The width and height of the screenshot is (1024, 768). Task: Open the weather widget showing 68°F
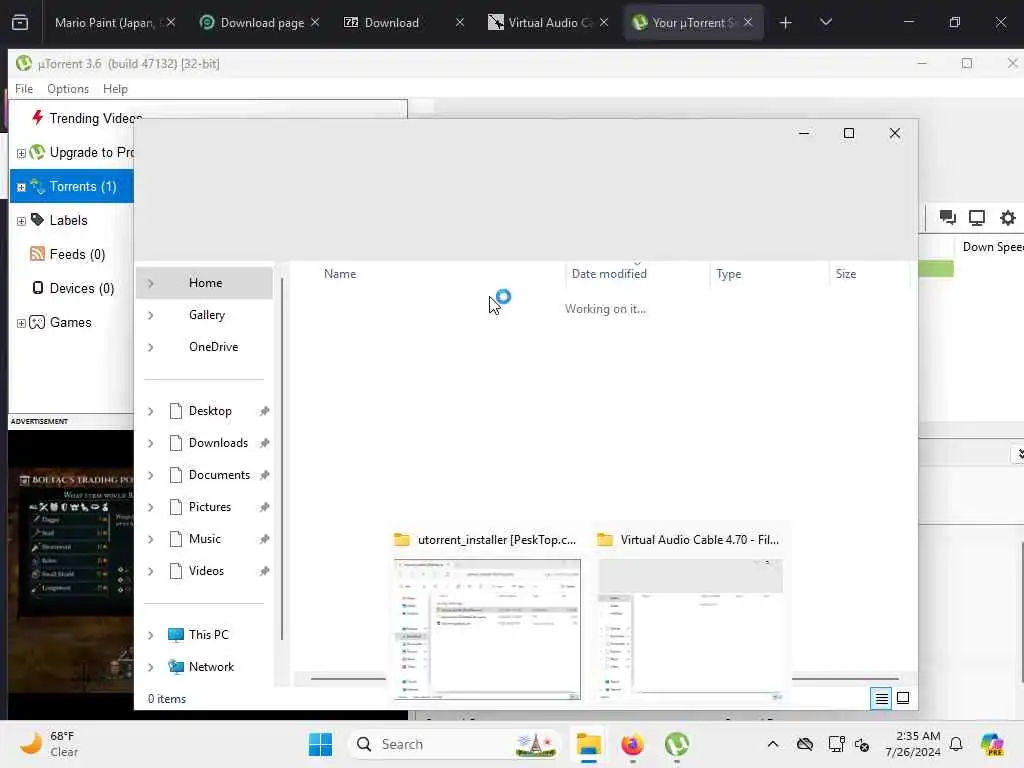point(49,744)
